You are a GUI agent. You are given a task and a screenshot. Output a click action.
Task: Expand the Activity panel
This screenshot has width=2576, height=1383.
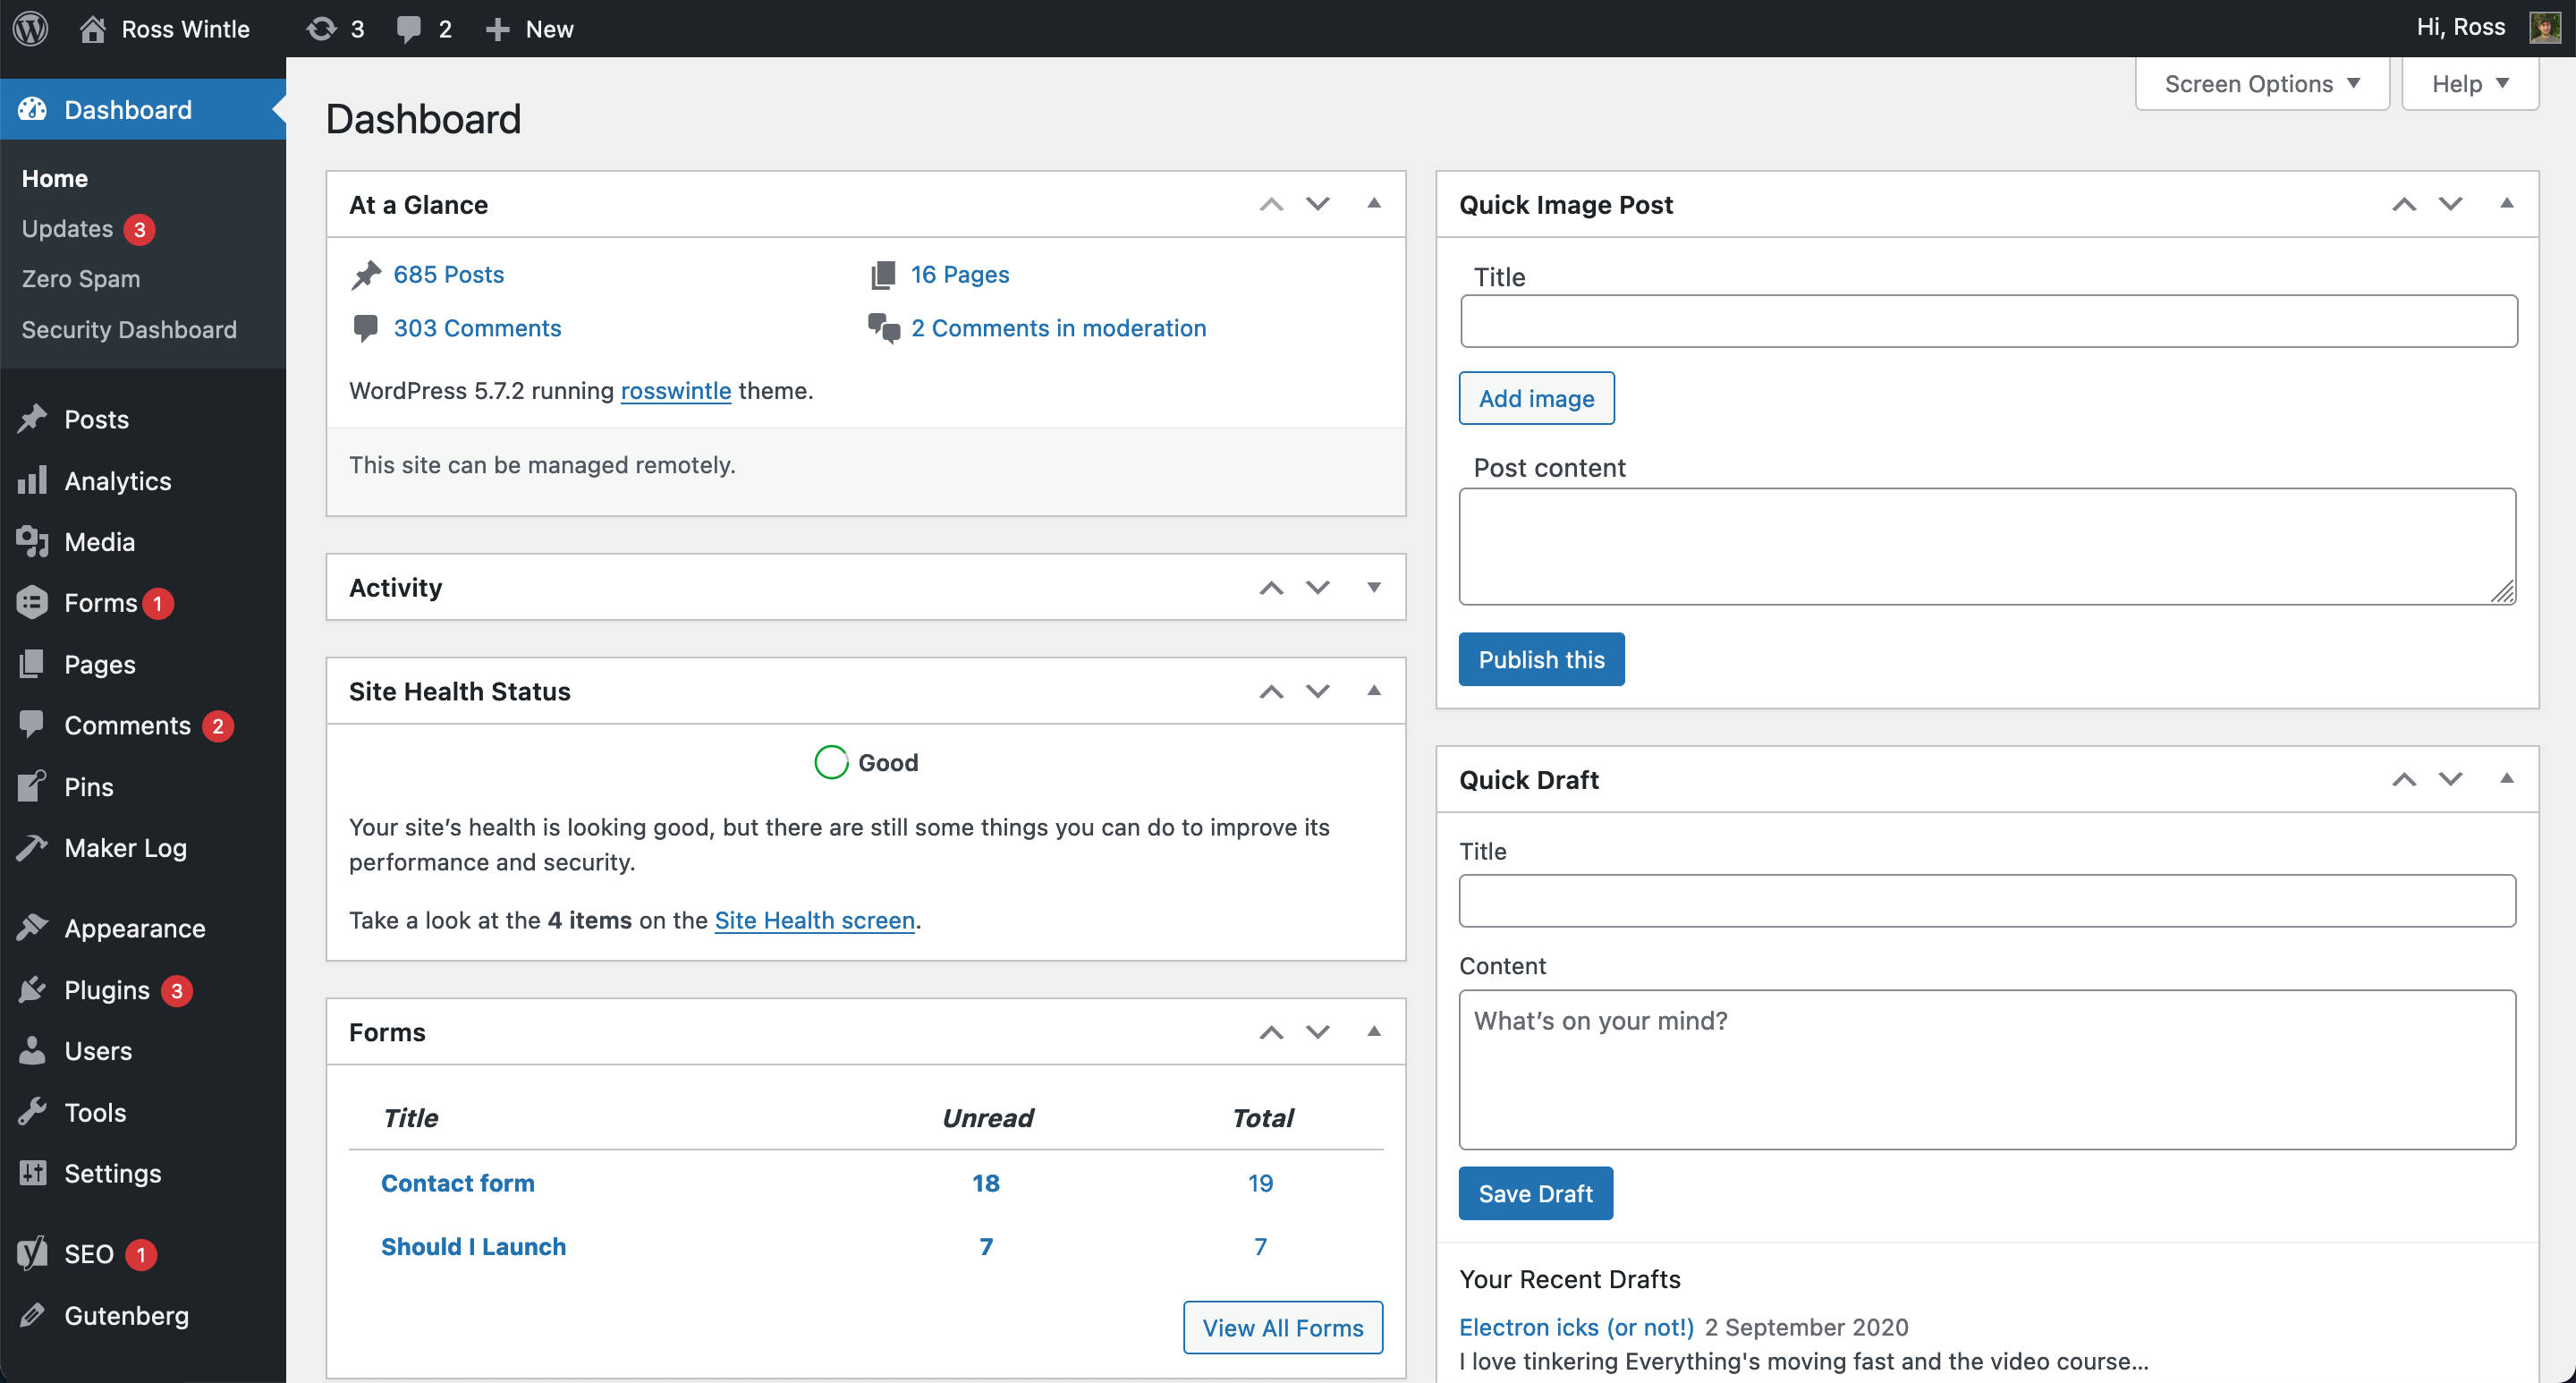point(1374,588)
